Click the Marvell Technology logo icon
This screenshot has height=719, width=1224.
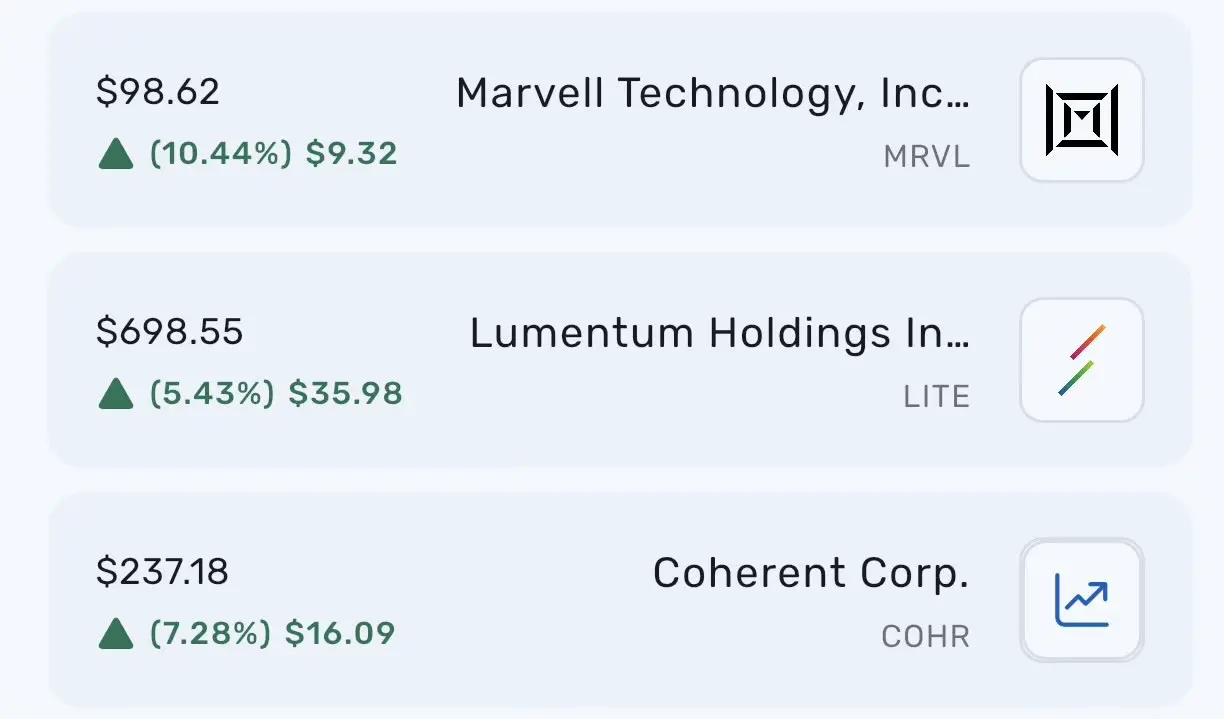pos(1081,120)
